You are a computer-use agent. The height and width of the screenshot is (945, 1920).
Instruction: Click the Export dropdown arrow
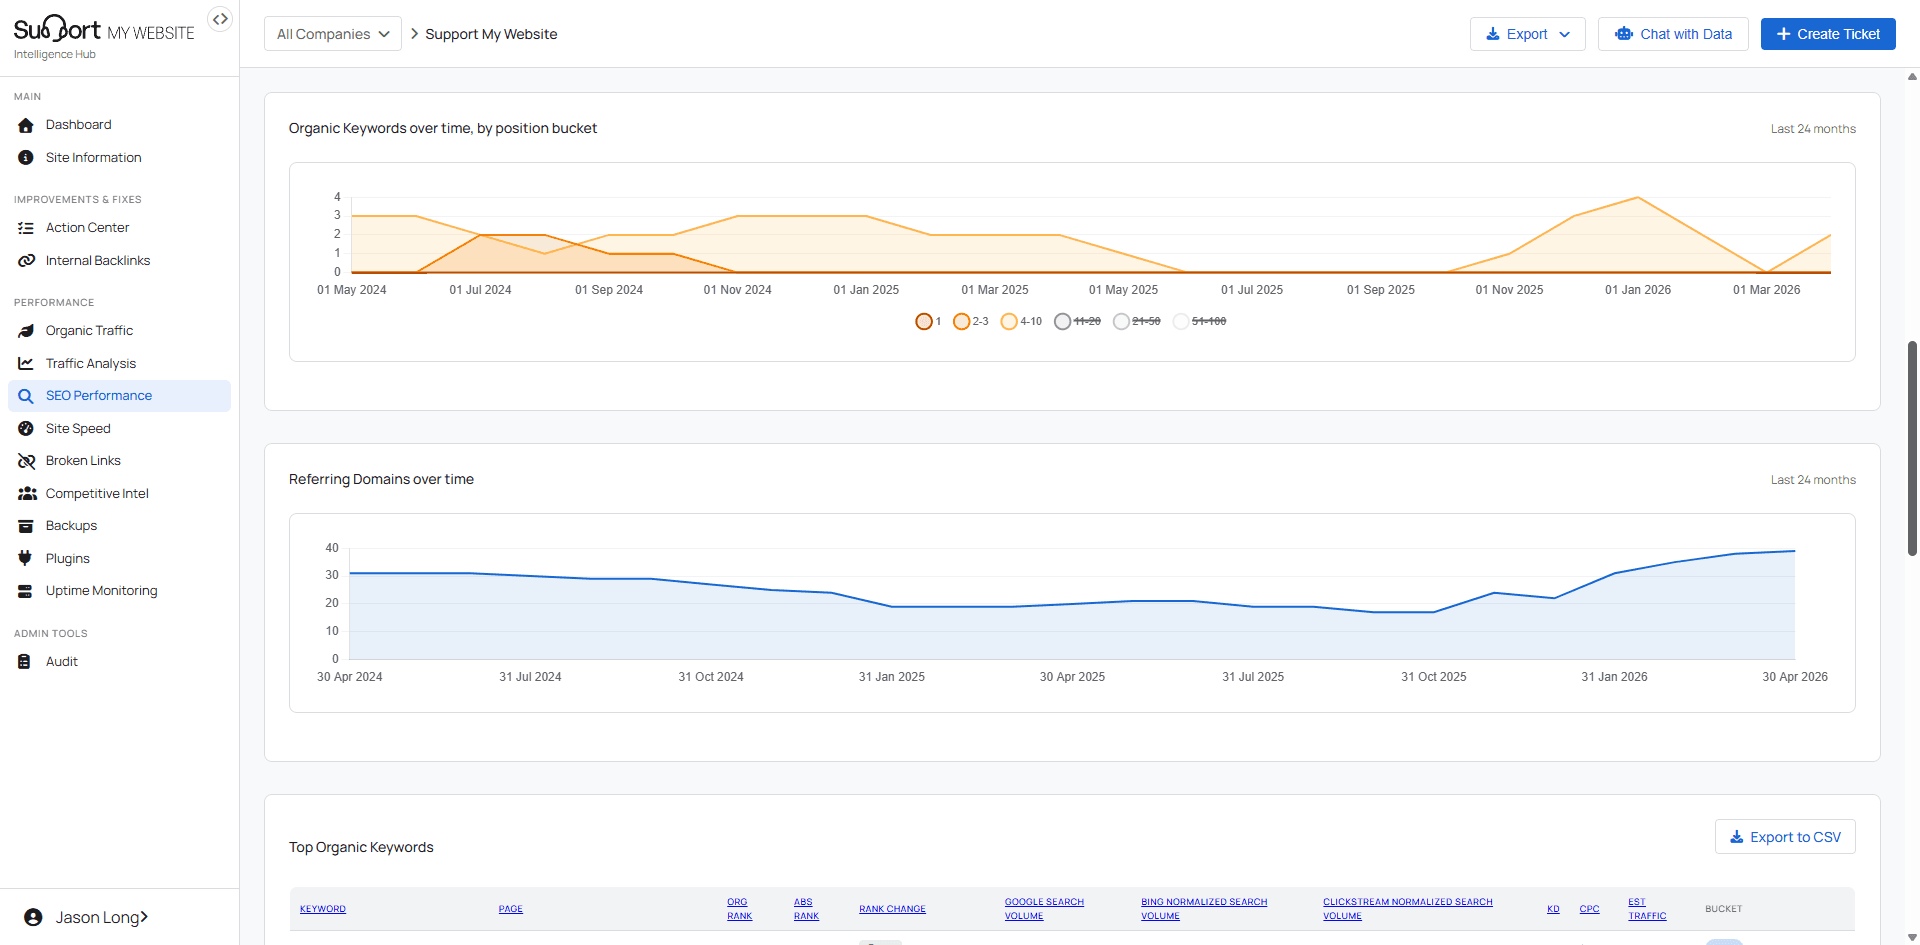tap(1565, 34)
